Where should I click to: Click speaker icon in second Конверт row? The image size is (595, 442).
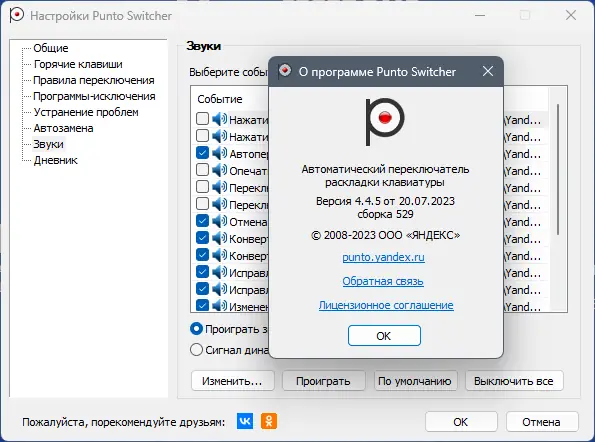coord(220,255)
